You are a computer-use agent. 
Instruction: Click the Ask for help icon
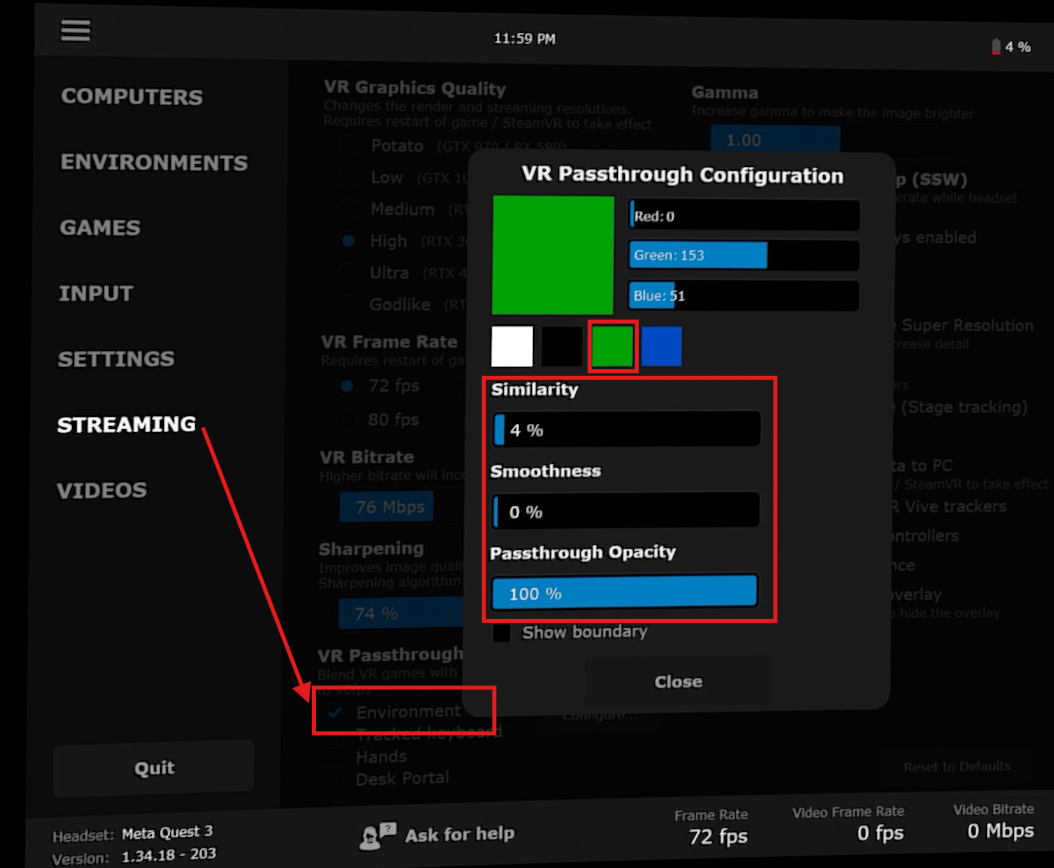[377, 836]
